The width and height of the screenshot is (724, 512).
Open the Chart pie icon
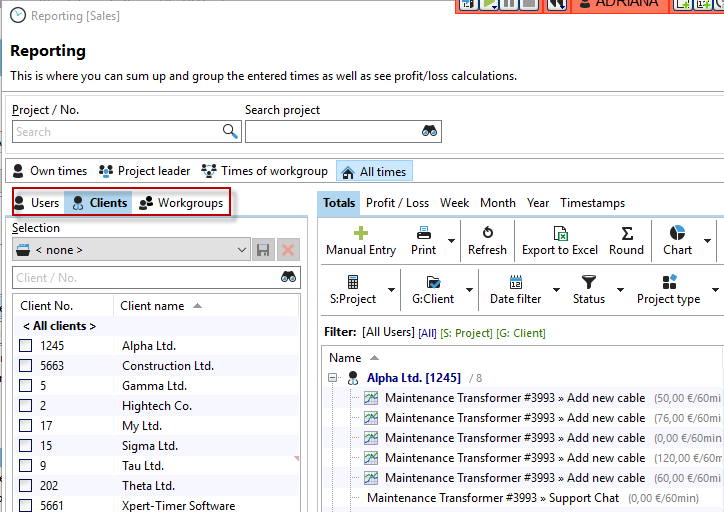(x=677, y=233)
